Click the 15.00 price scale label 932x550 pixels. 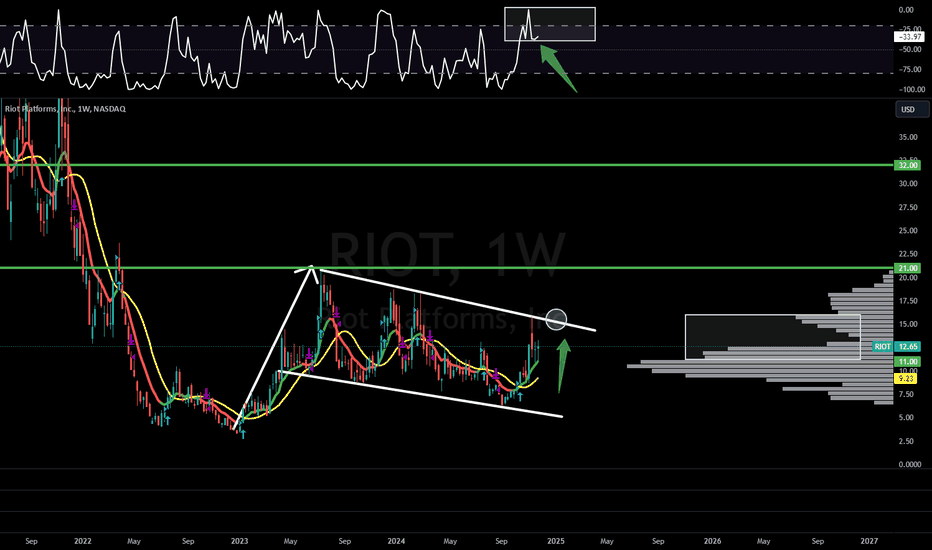tap(908, 325)
